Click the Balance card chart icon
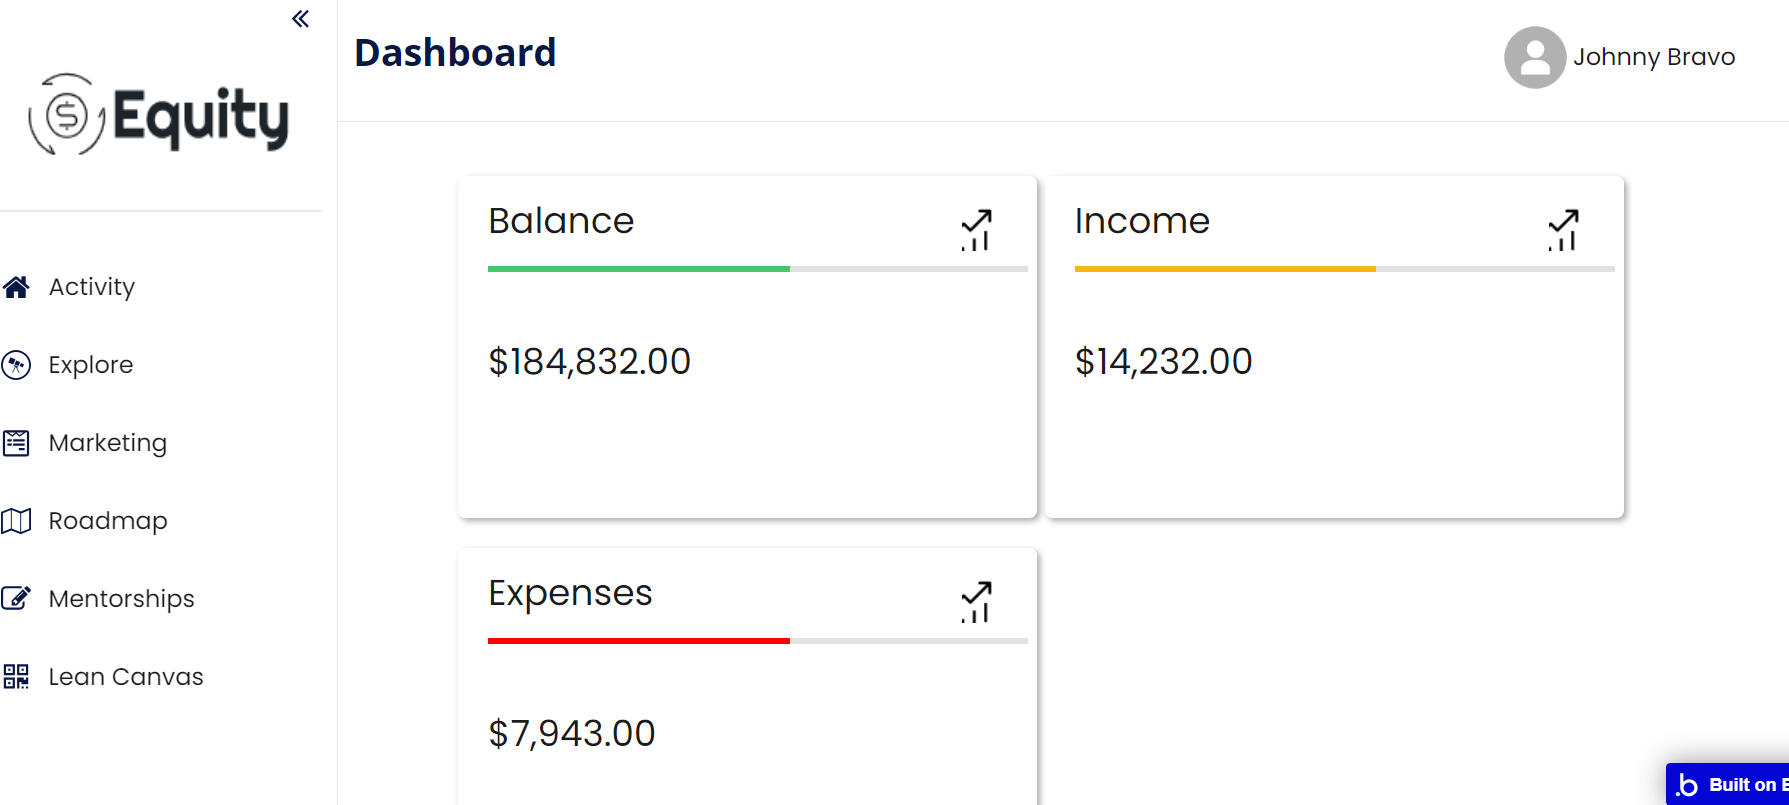This screenshot has height=805, width=1789. pos(976,230)
